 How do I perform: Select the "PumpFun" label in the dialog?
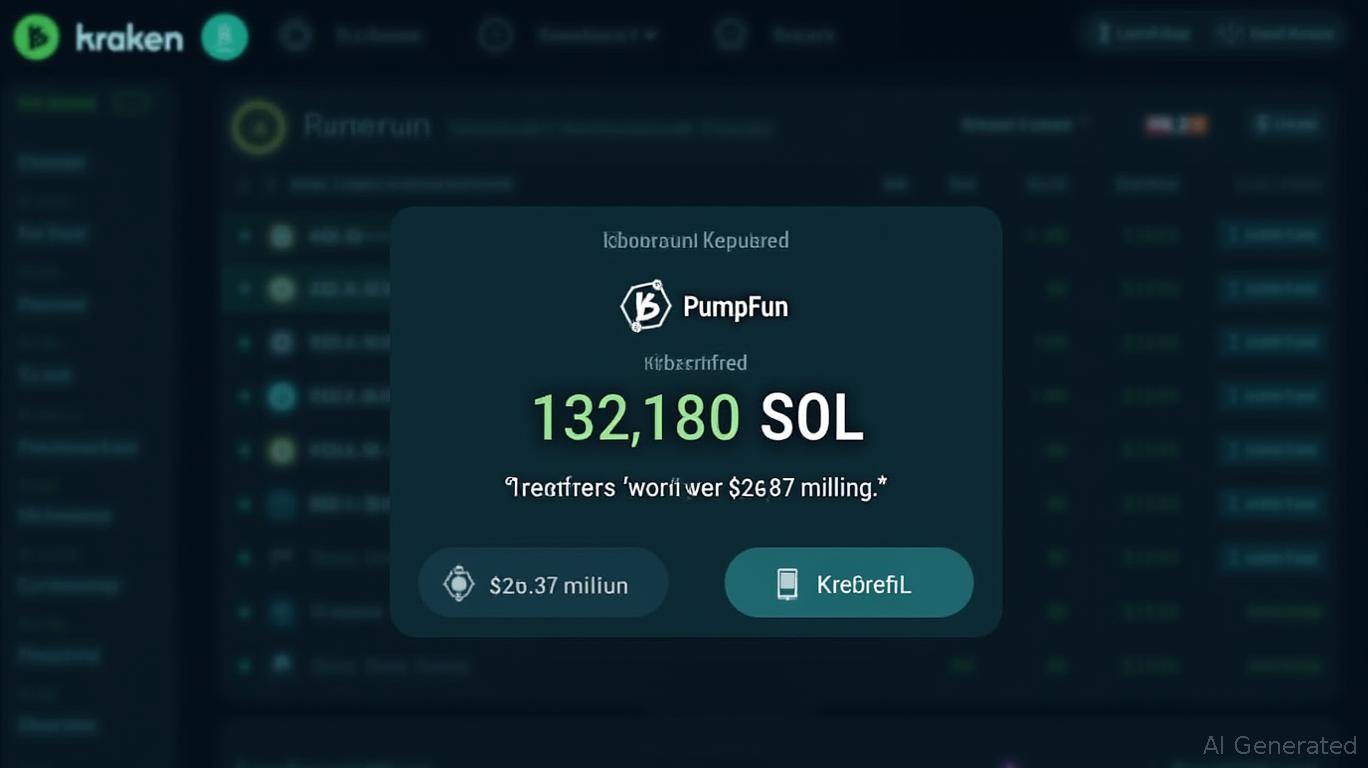pos(735,306)
